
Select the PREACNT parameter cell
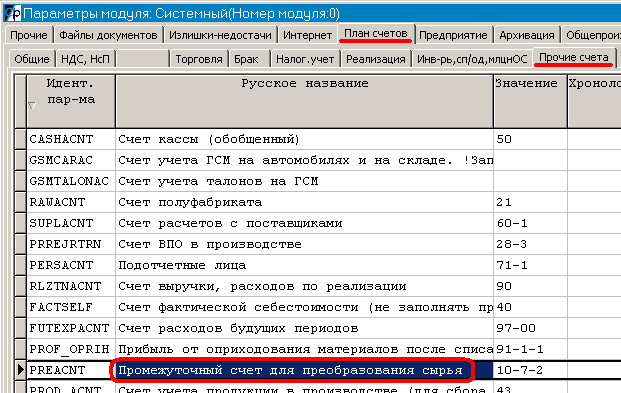click(70, 370)
